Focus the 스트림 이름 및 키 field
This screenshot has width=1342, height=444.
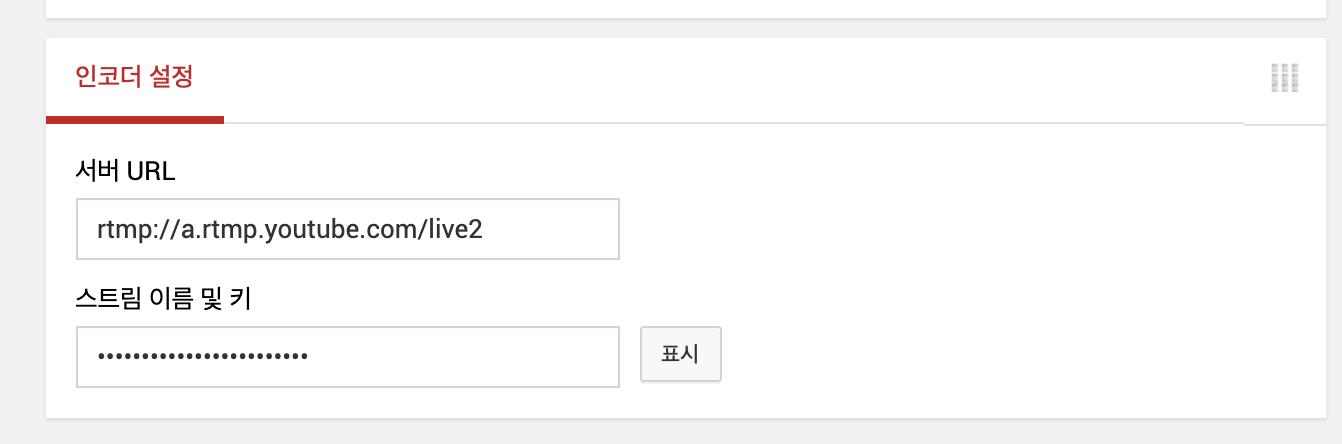coord(348,357)
